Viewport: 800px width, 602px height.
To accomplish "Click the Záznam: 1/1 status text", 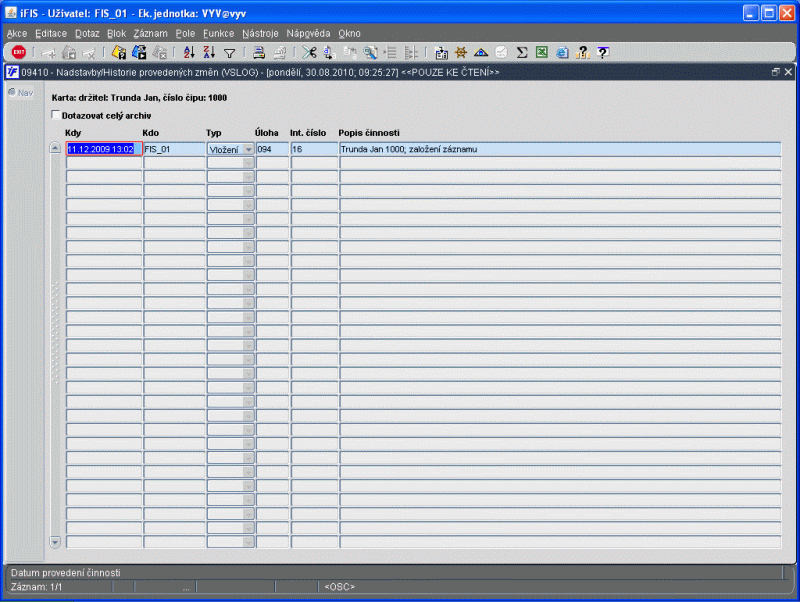I will 36,587.
